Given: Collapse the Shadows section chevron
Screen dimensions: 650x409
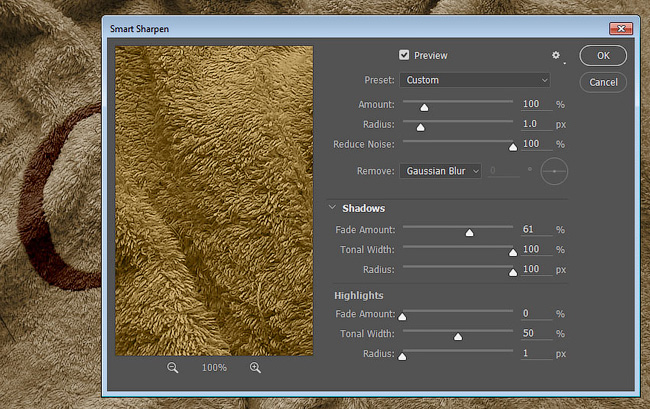Looking at the screenshot, I should coord(332,207).
